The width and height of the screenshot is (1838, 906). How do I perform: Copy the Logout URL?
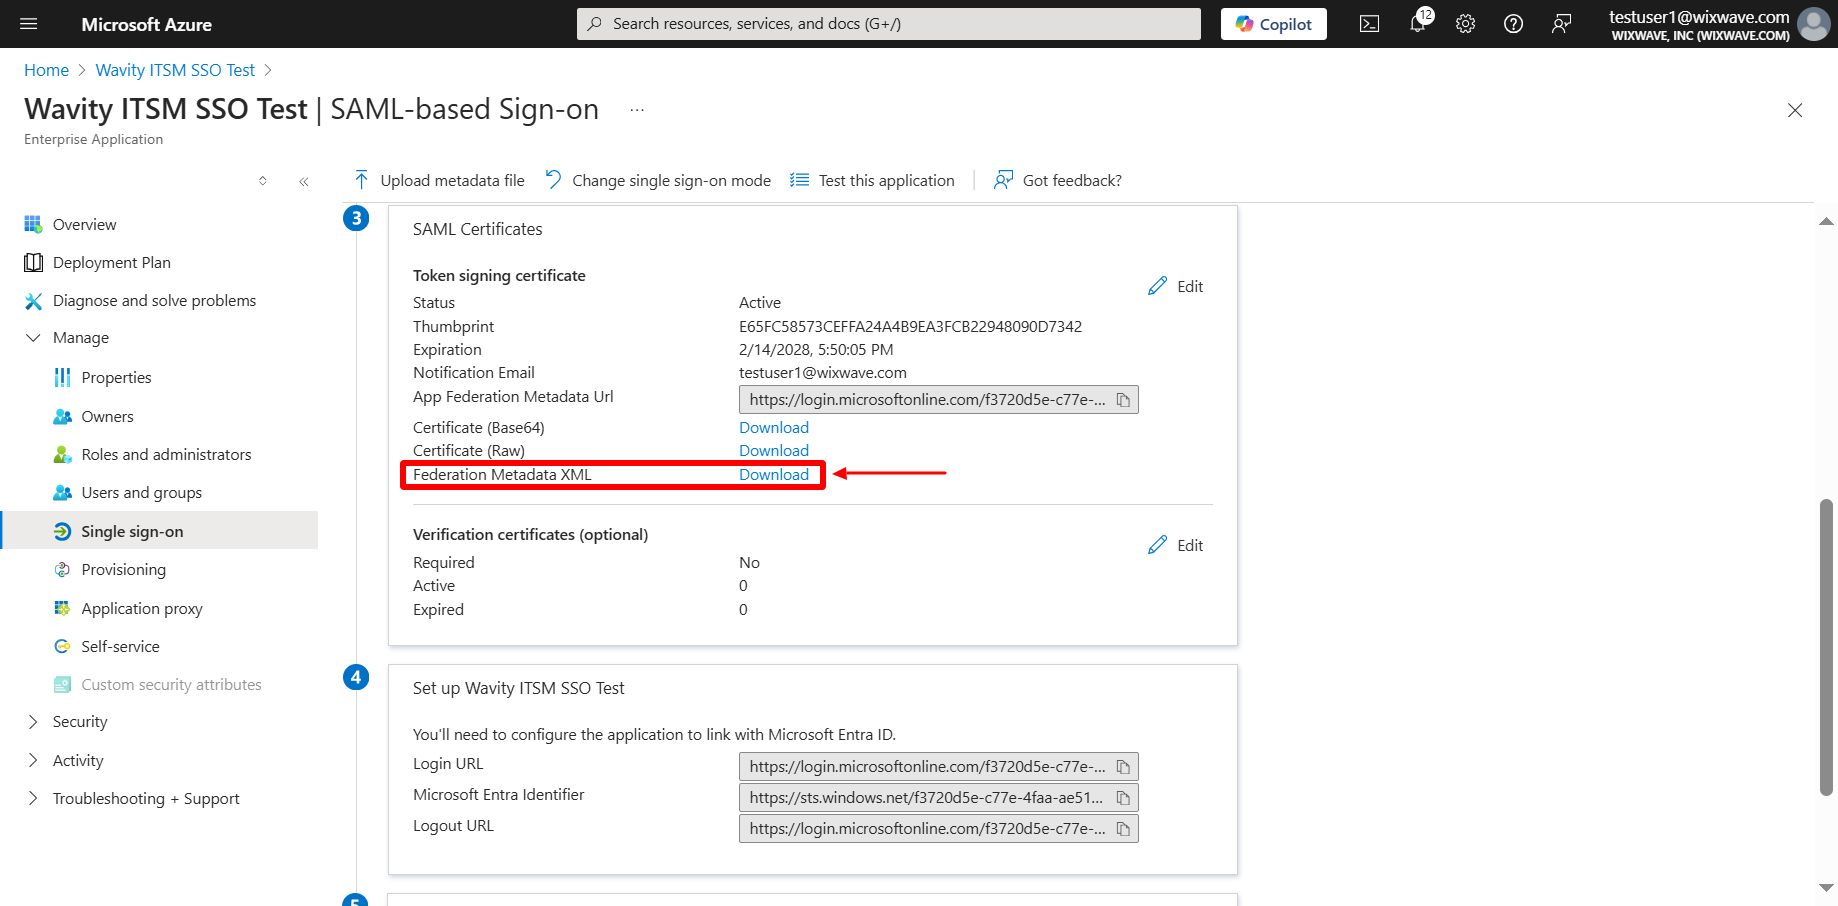pos(1123,829)
